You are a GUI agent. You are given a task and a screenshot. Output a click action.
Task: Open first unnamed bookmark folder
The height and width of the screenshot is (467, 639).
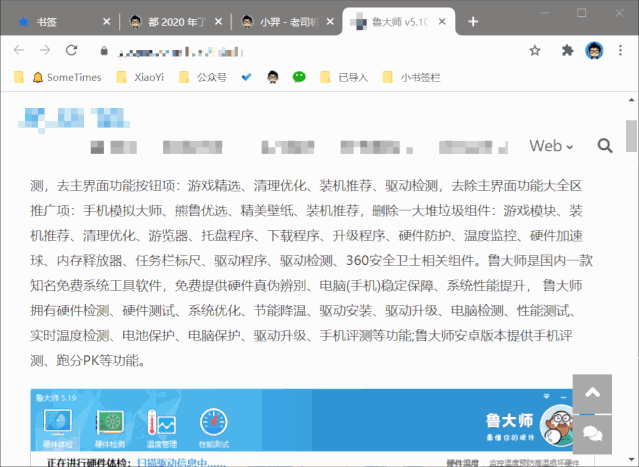click(x=19, y=77)
